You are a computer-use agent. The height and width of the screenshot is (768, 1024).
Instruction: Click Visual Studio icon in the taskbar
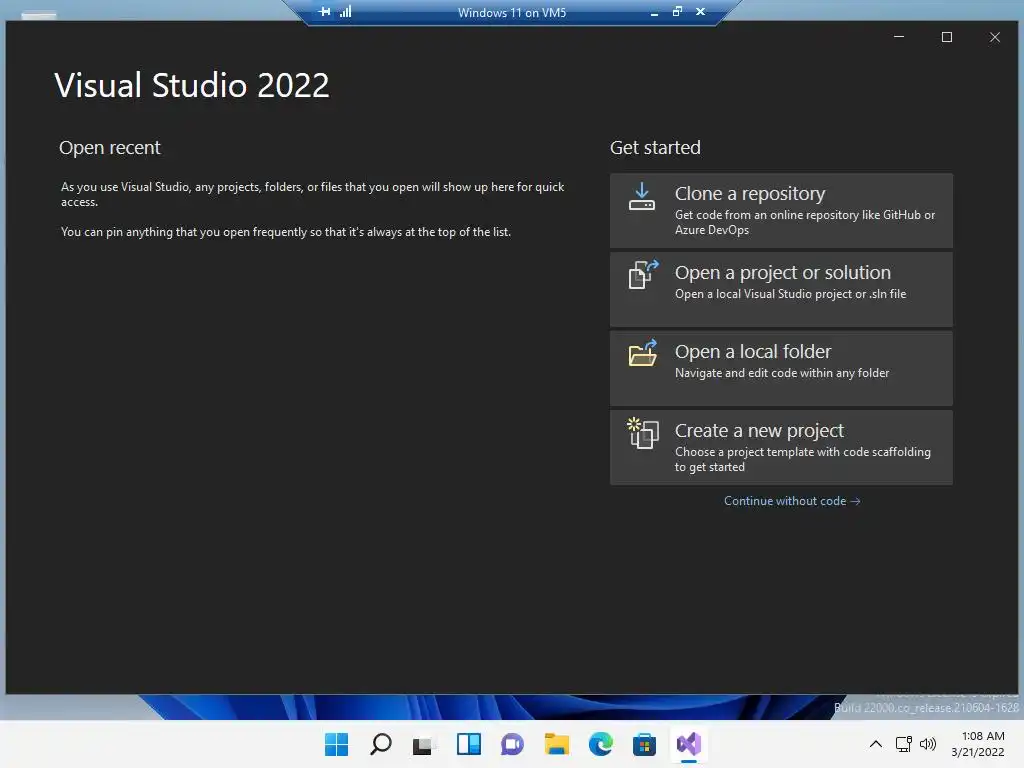tap(688, 744)
